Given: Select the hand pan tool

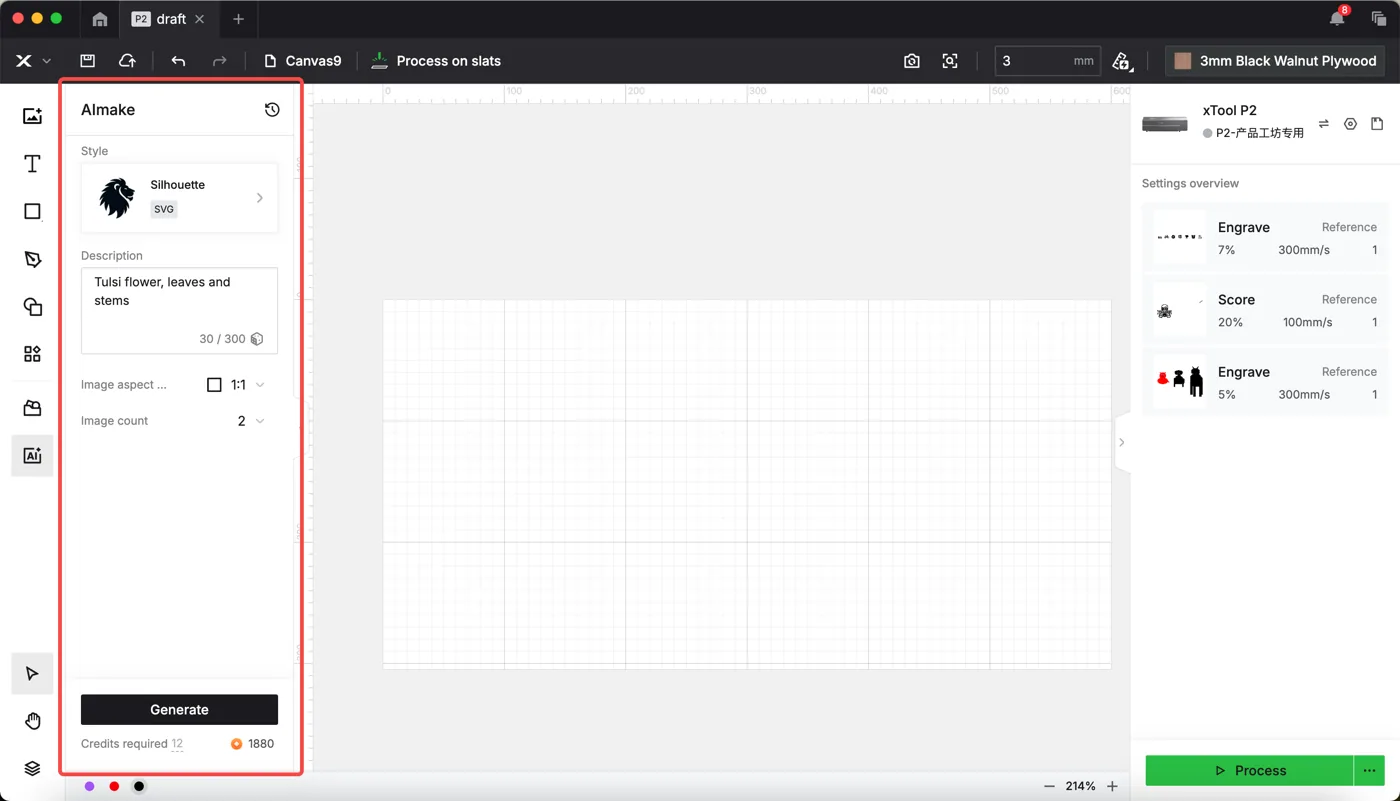Looking at the screenshot, I should (32, 721).
